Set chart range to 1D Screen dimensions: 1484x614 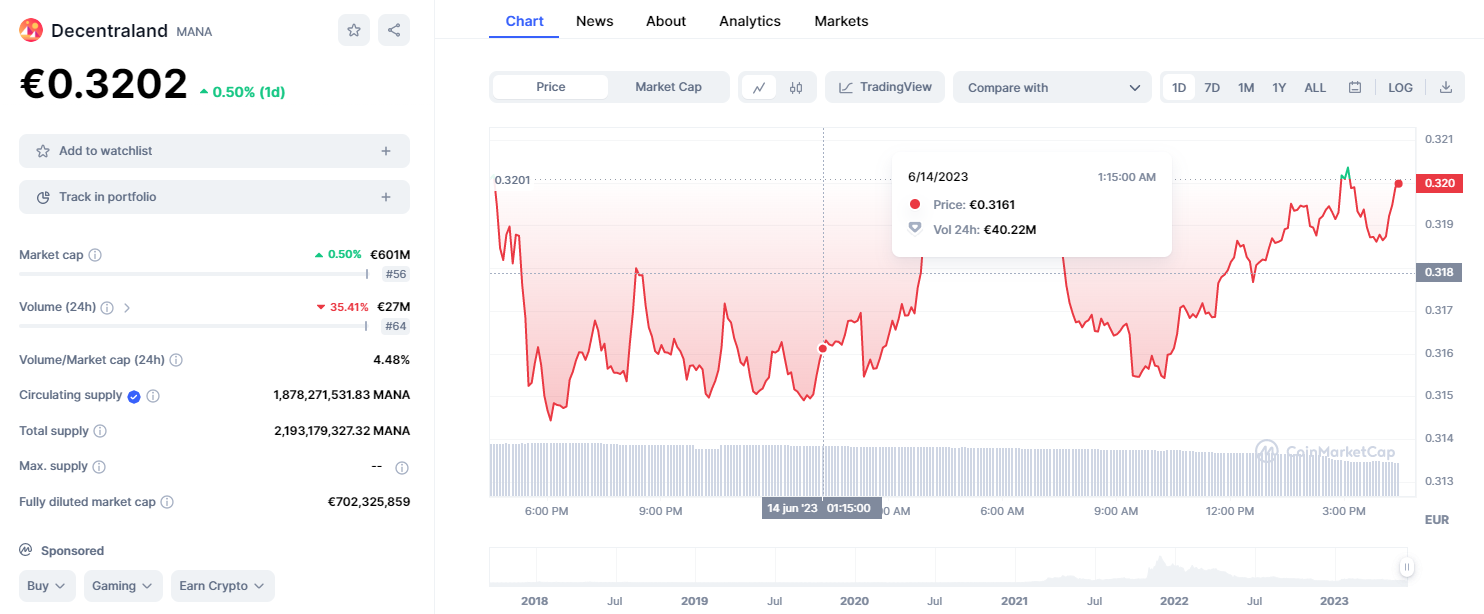[x=1179, y=87]
